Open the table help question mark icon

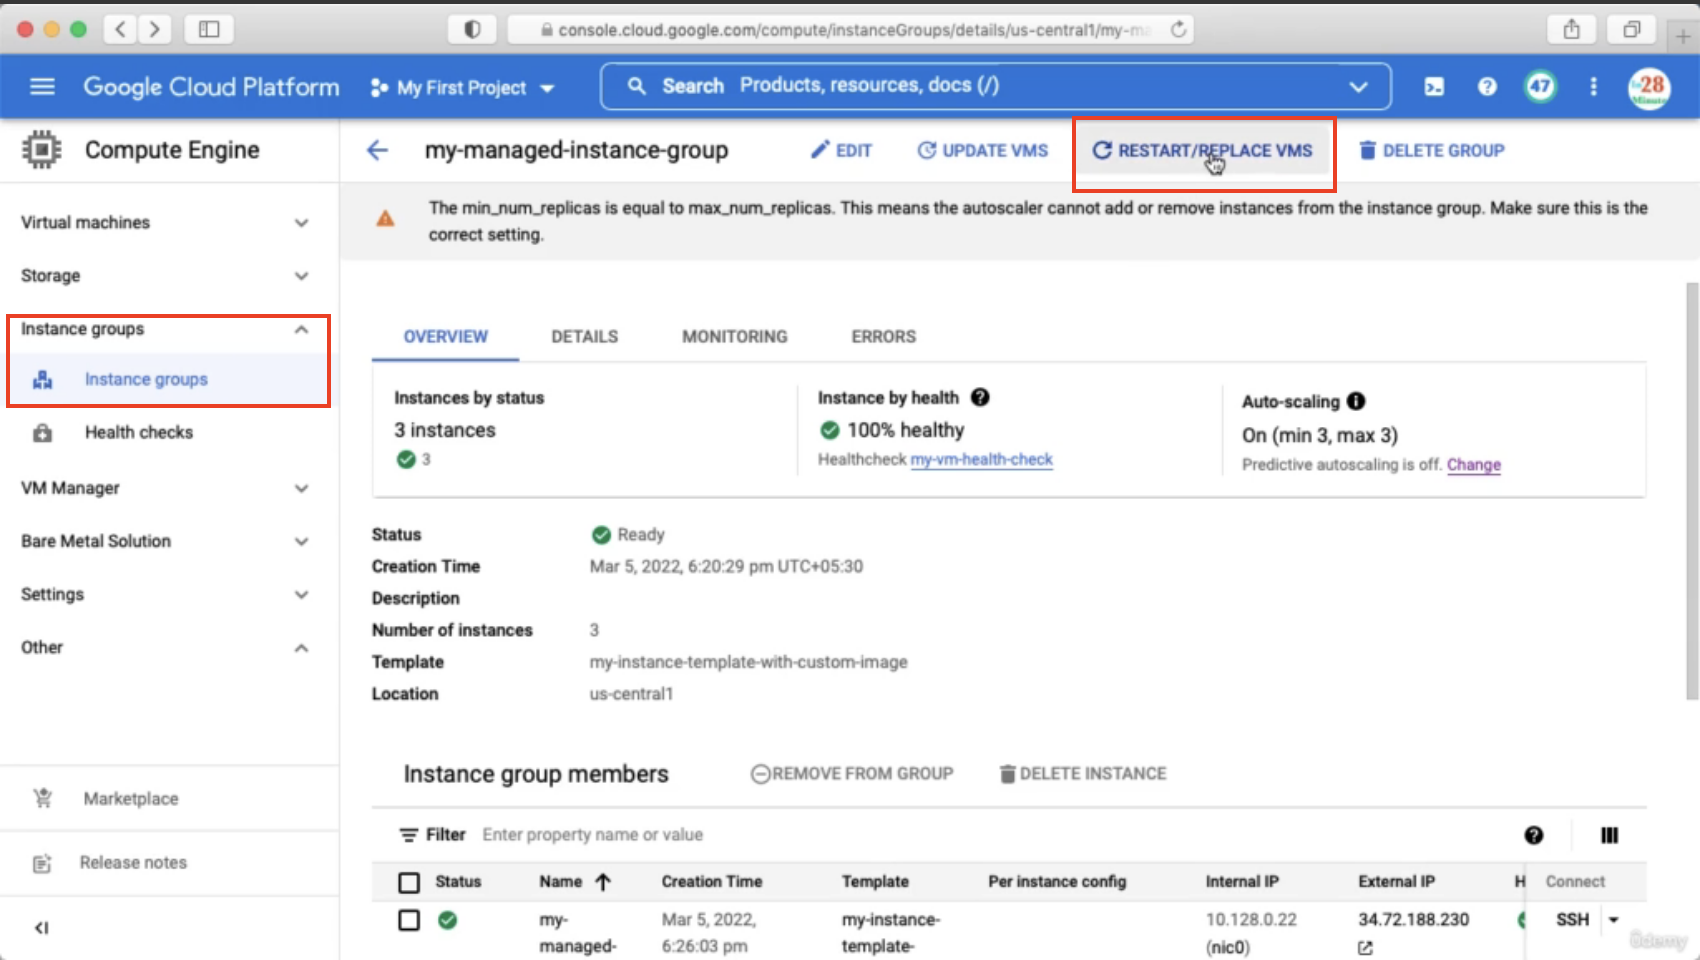click(x=1534, y=835)
